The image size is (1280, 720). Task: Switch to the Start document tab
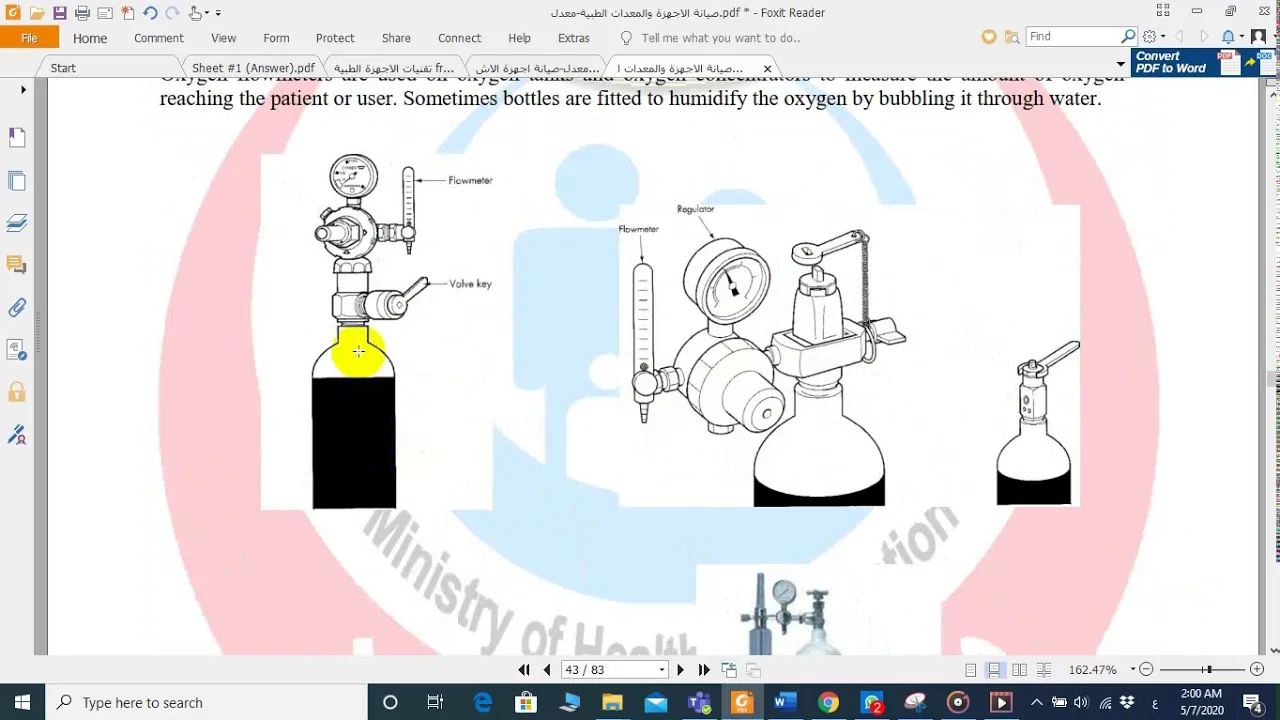(63, 68)
